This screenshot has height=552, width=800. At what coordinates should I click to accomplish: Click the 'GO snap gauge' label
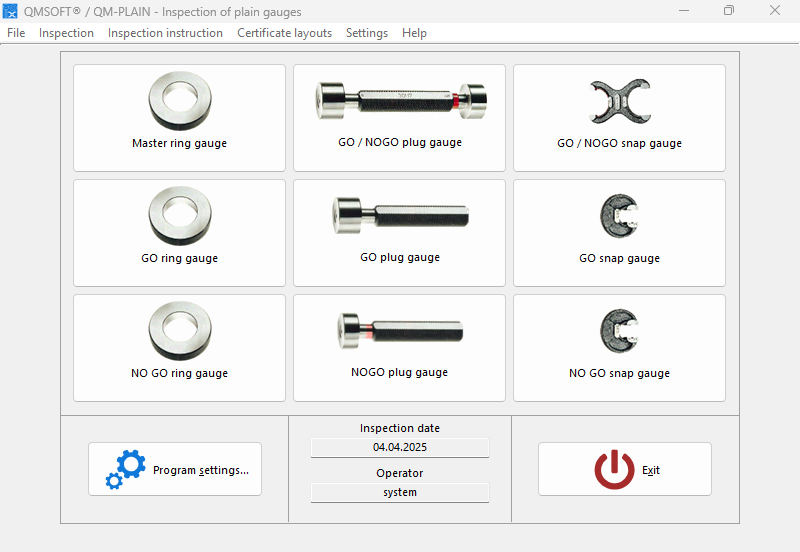pyautogui.click(x=619, y=258)
